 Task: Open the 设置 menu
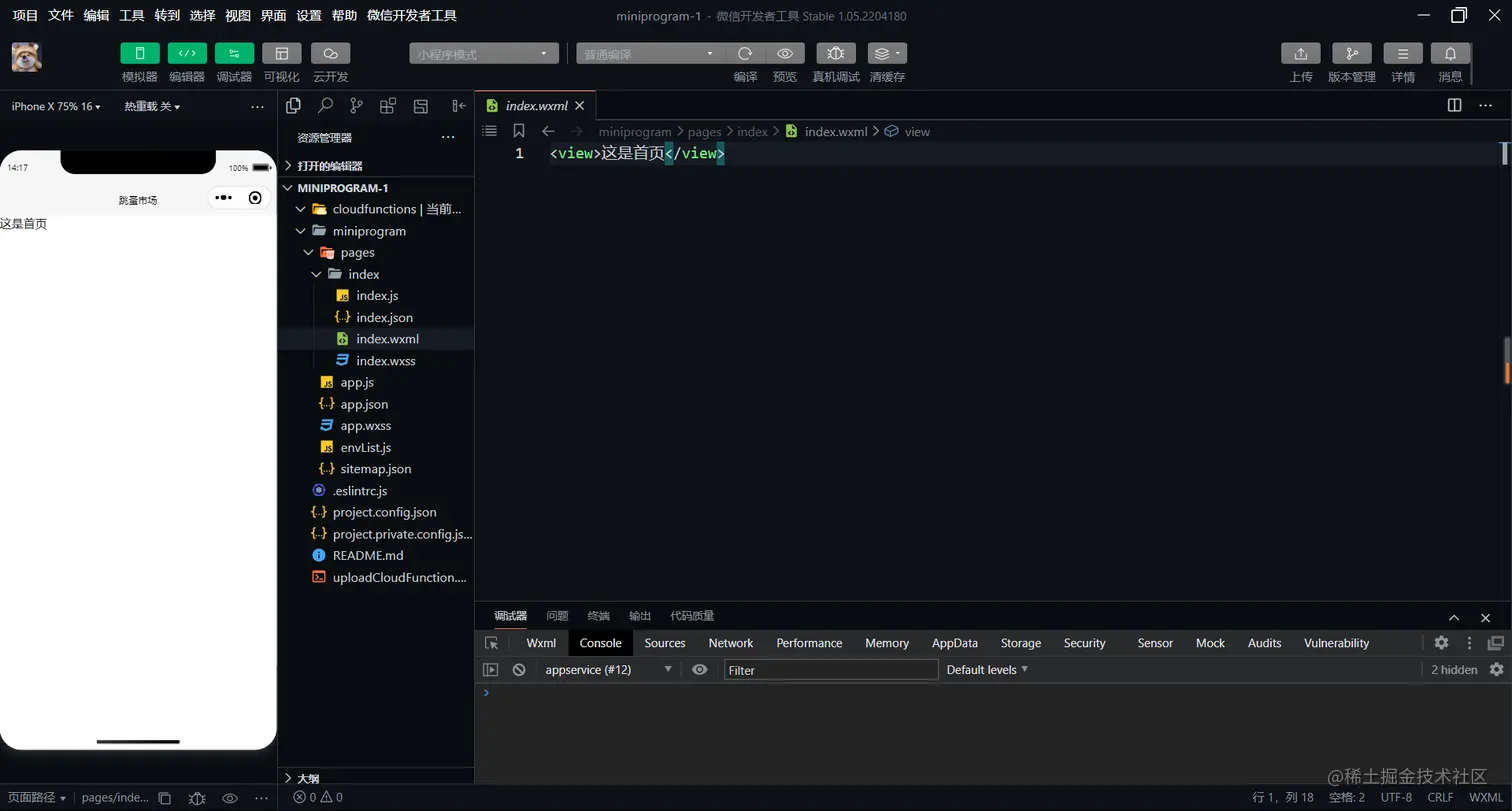pos(309,15)
